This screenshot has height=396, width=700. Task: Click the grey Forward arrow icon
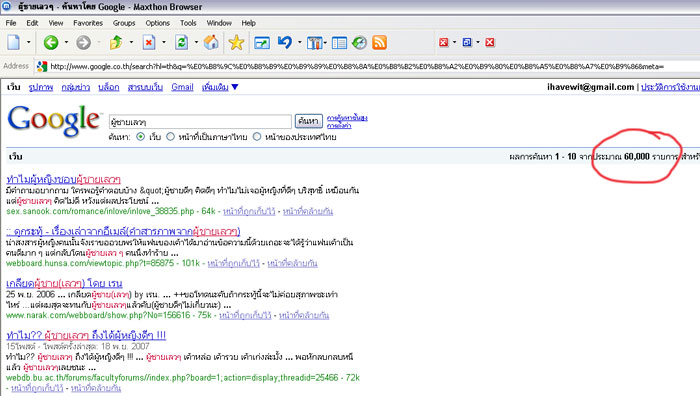point(83,42)
